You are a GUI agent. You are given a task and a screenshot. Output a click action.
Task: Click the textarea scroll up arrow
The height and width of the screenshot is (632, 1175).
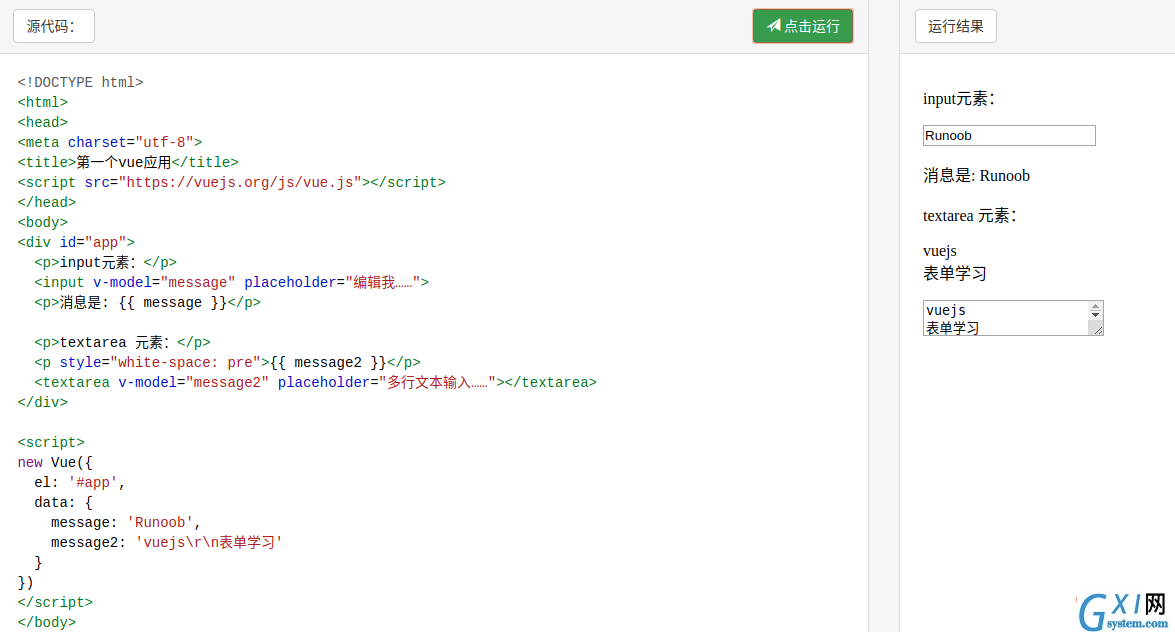point(1096,306)
